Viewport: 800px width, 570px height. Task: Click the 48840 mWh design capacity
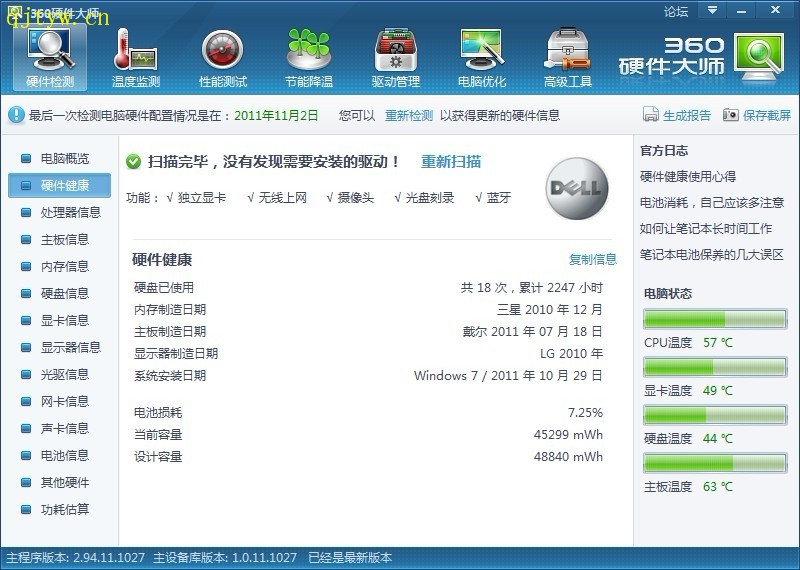(568, 457)
